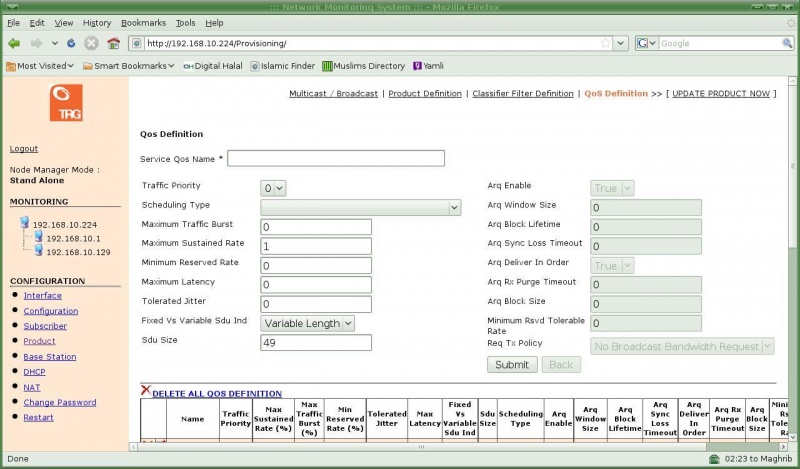
Task: Click the Sdu Size field
Action: click(316, 343)
